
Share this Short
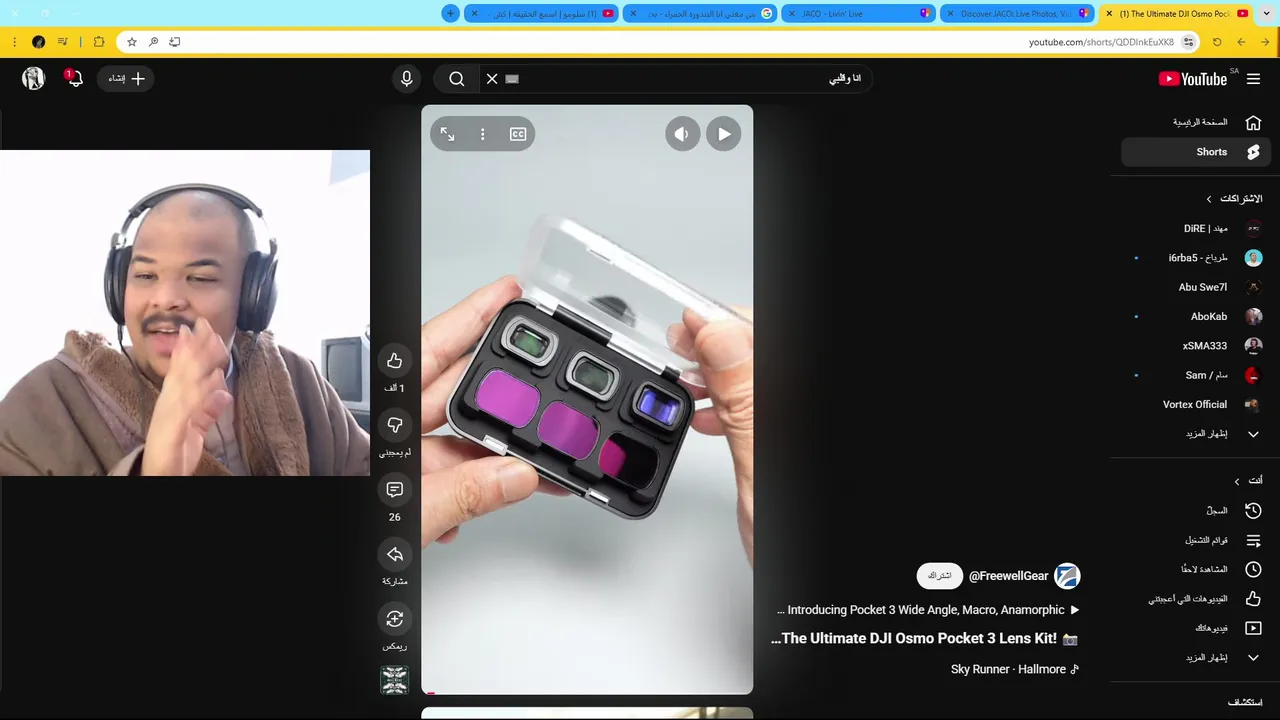tap(395, 554)
